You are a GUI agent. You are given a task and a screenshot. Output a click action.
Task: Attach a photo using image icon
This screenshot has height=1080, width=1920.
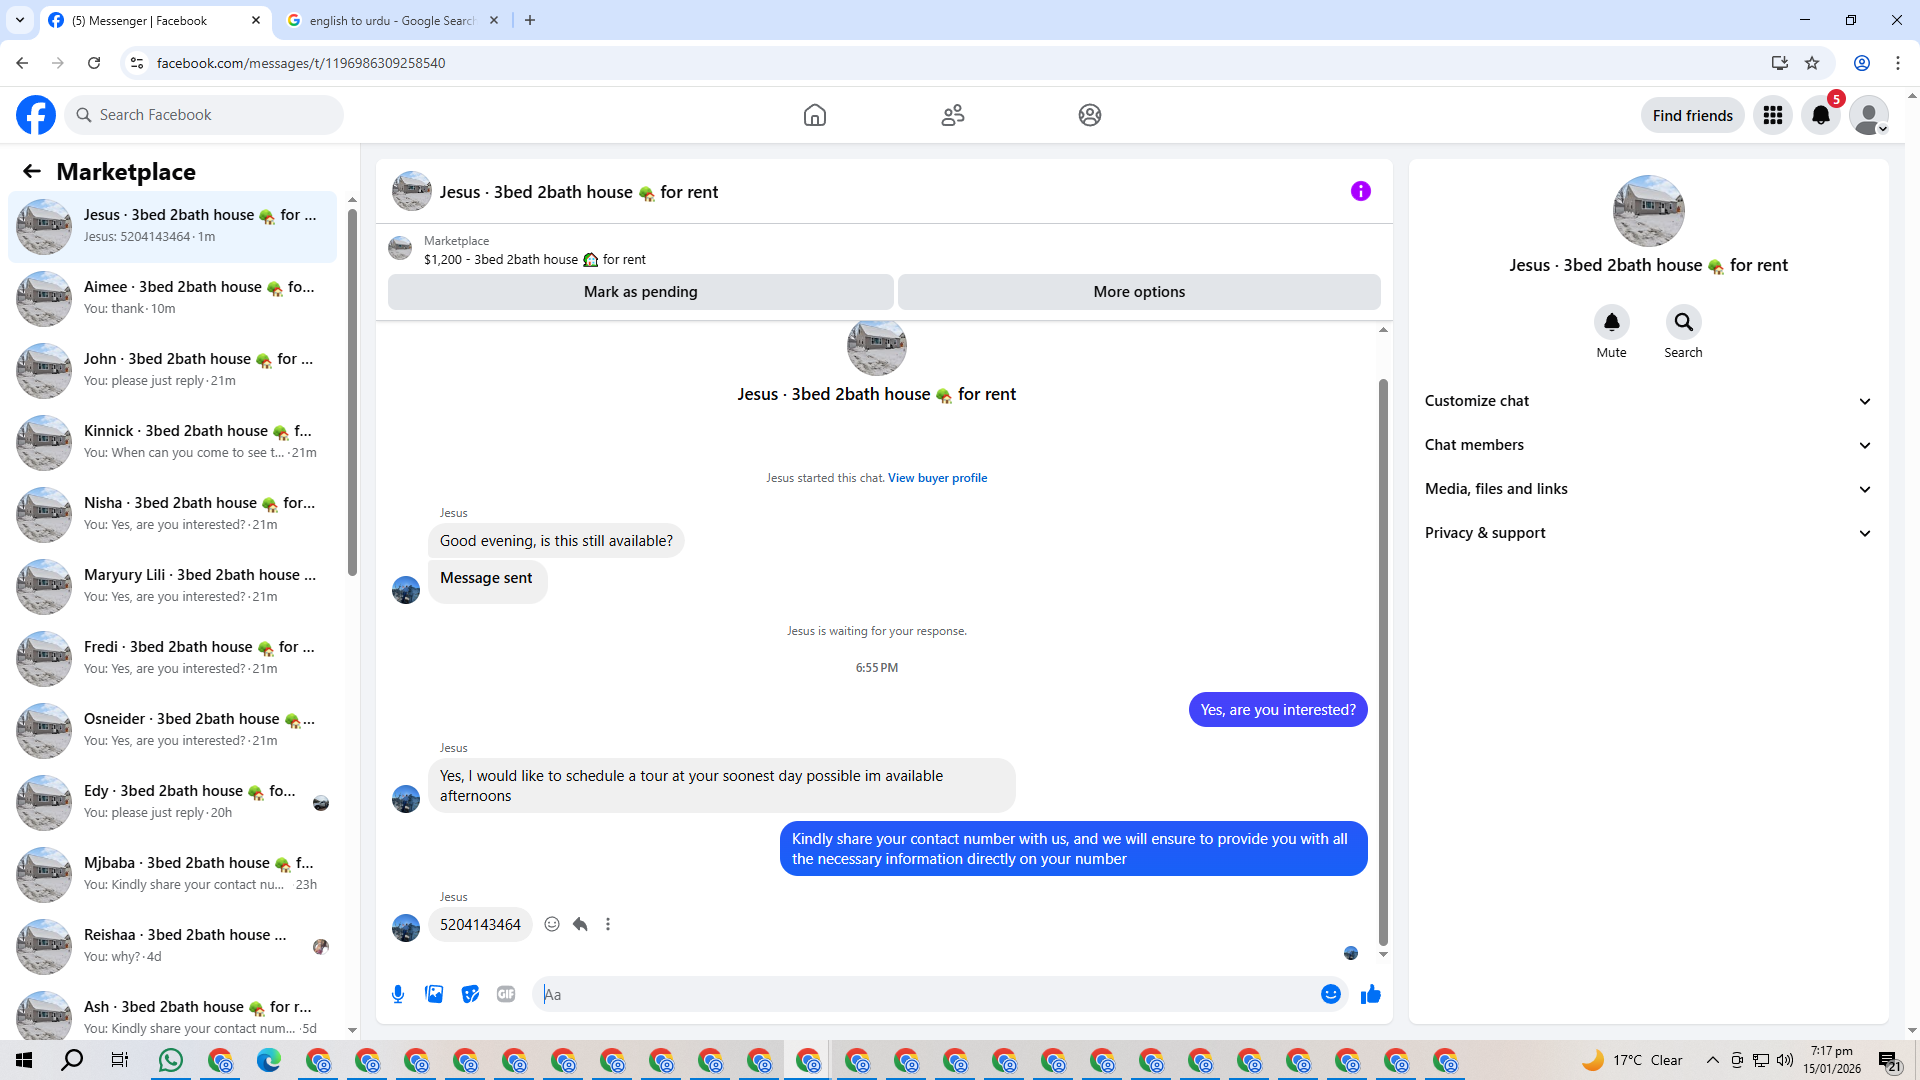pyautogui.click(x=434, y=994)
